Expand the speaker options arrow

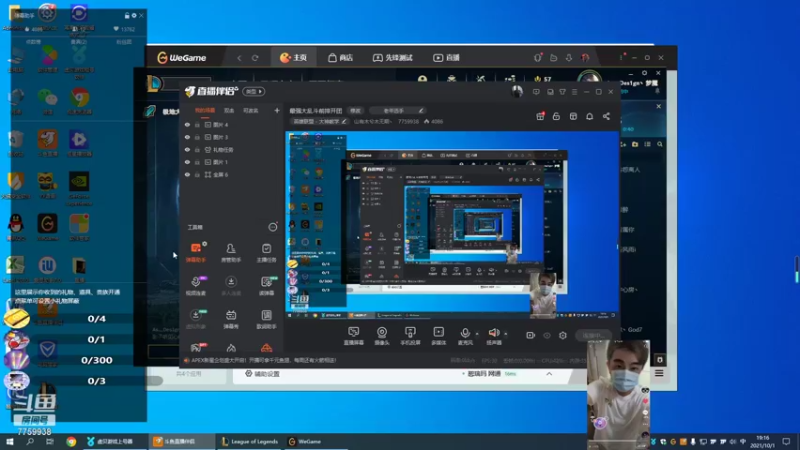tap(506, 334)
